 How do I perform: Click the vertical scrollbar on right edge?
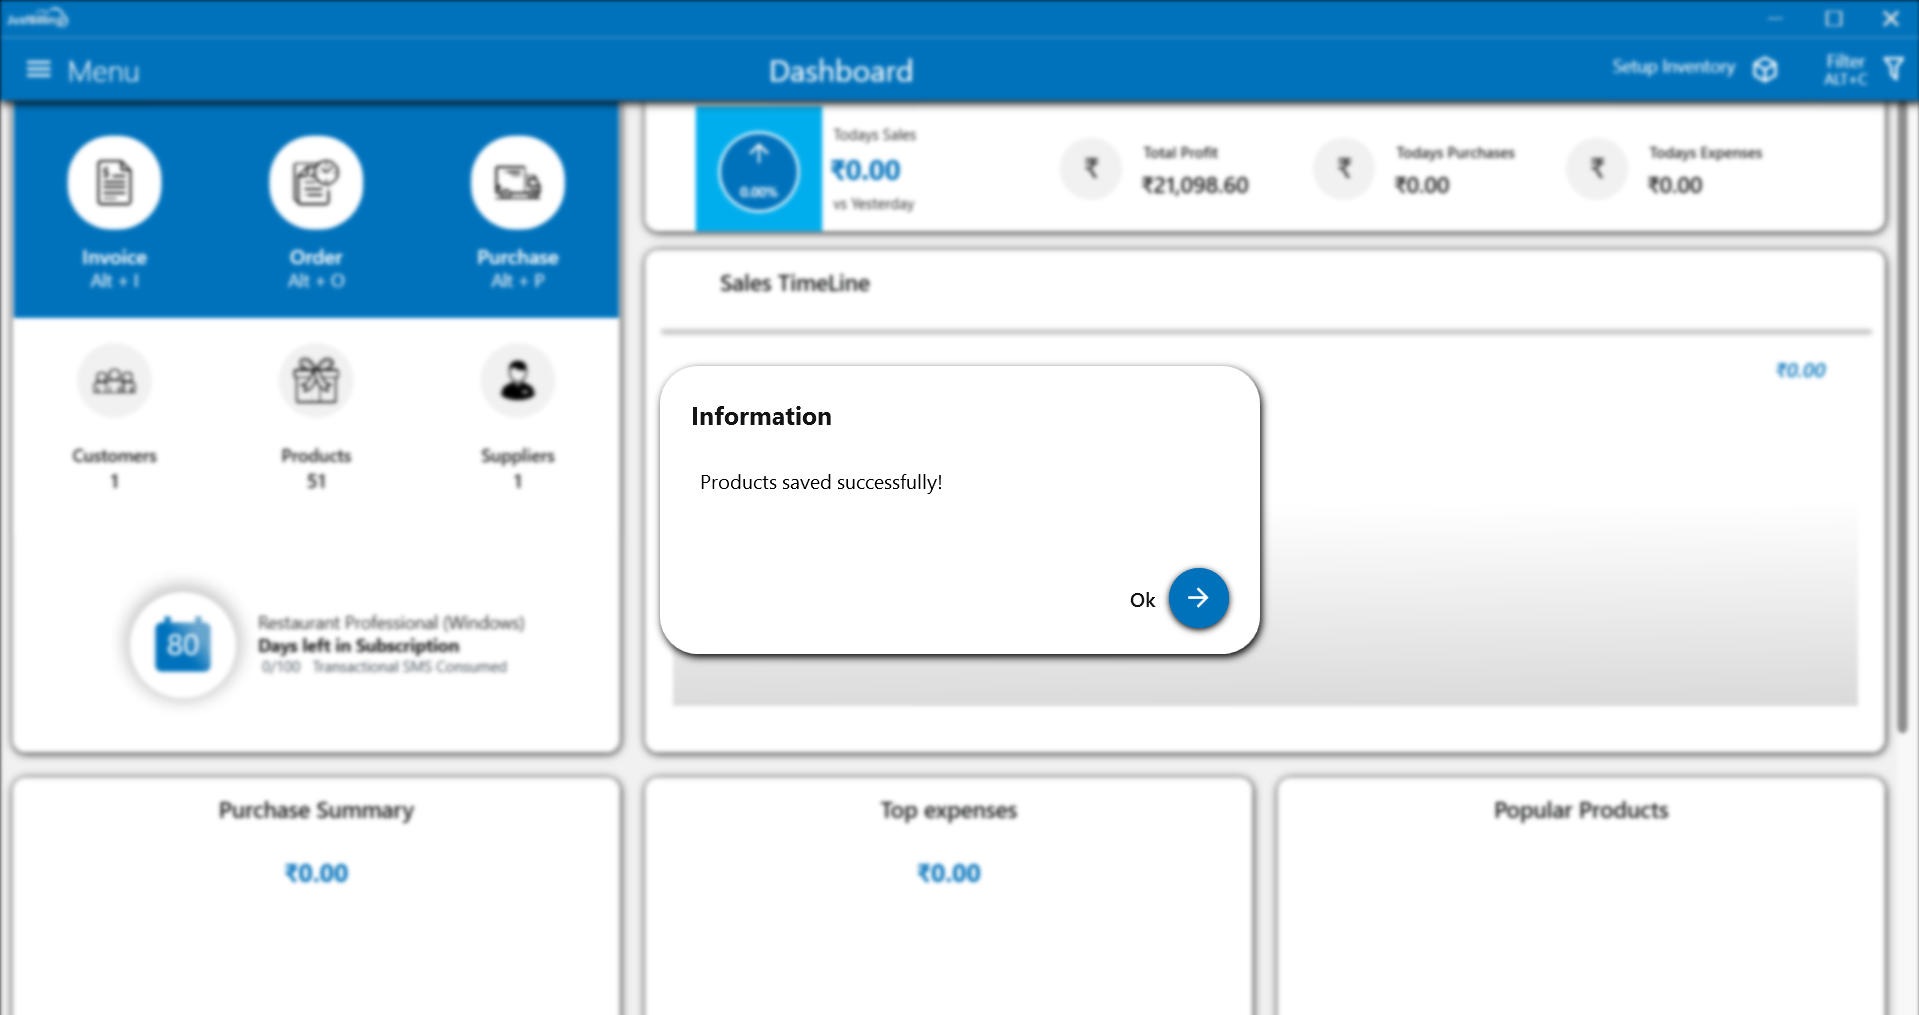[x=1902, y=420]
